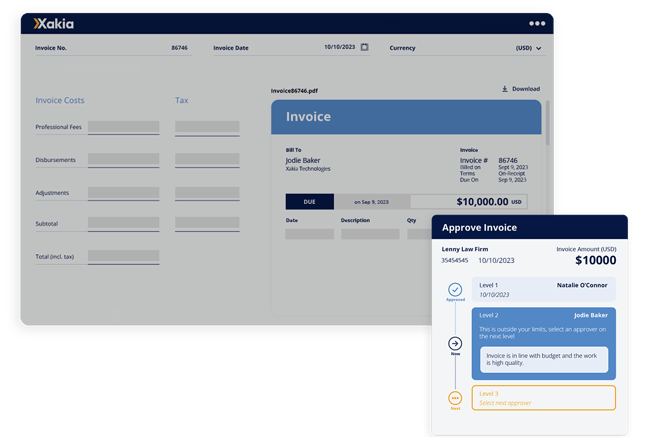Download the invoice PDF
The height and width of the screenshot is (444, 650).
tap(521, 89)
